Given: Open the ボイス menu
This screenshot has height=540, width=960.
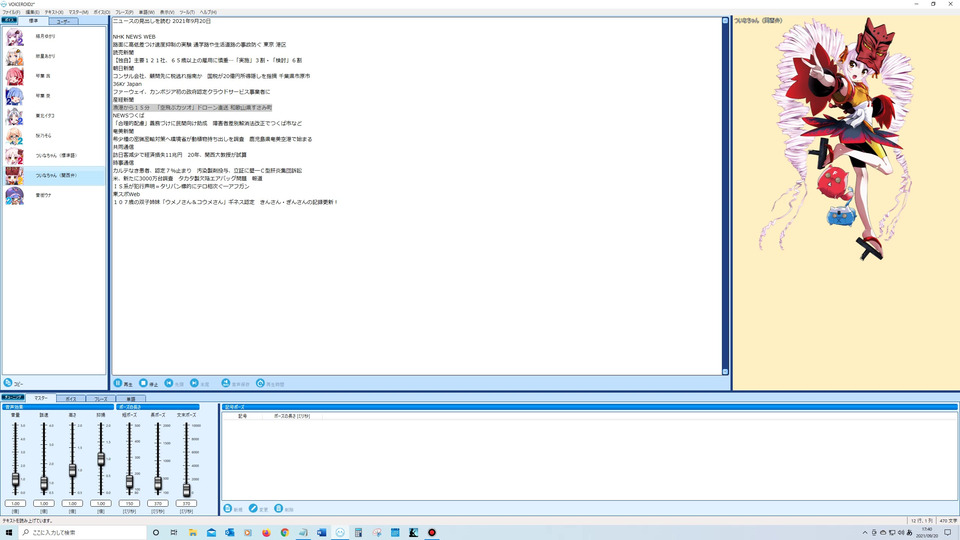Looking at the screenshot, I should point(102,12).
